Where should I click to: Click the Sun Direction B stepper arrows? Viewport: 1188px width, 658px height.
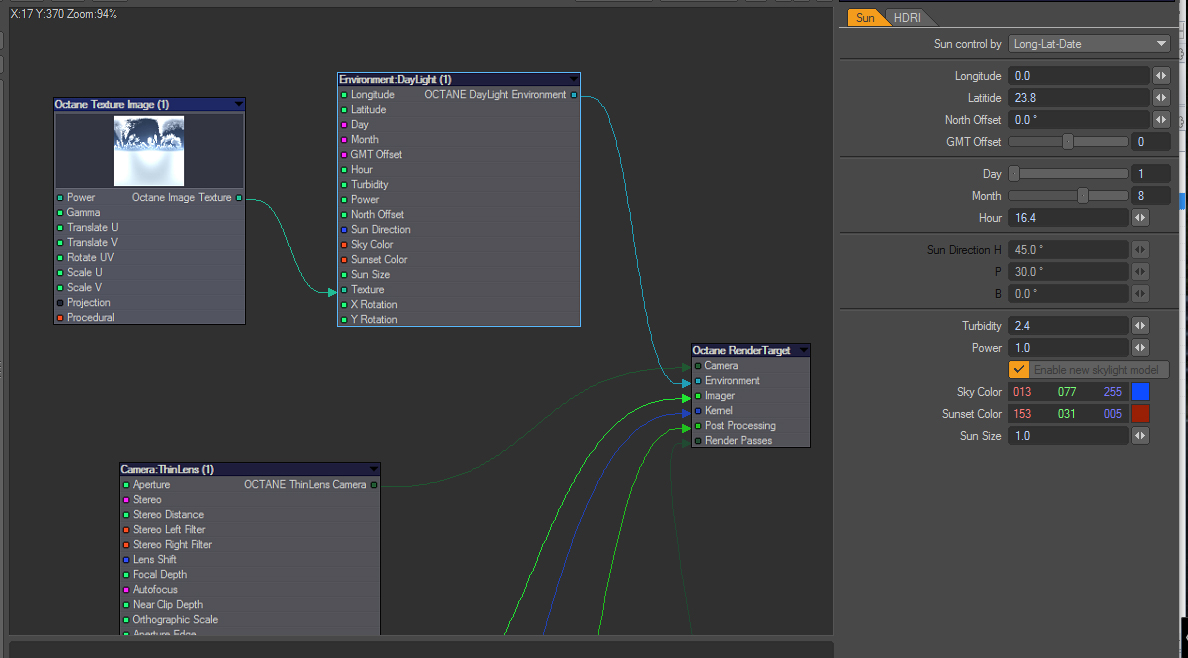pyautogui.click(x=1140, y=293)
